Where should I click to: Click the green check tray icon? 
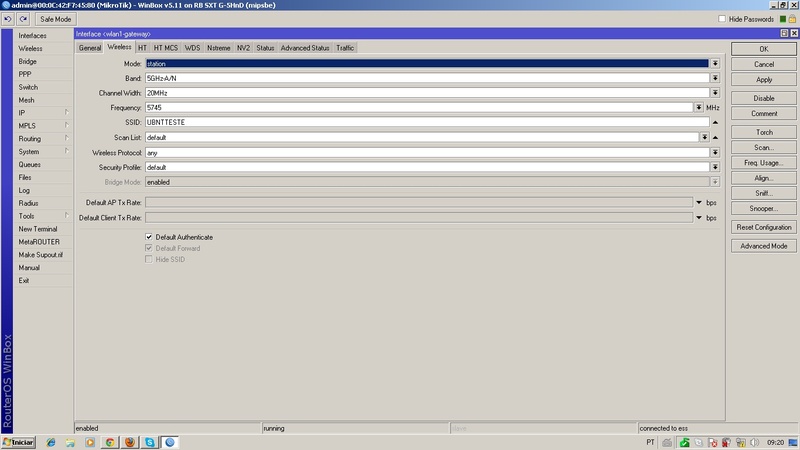[x=684, y=442]
